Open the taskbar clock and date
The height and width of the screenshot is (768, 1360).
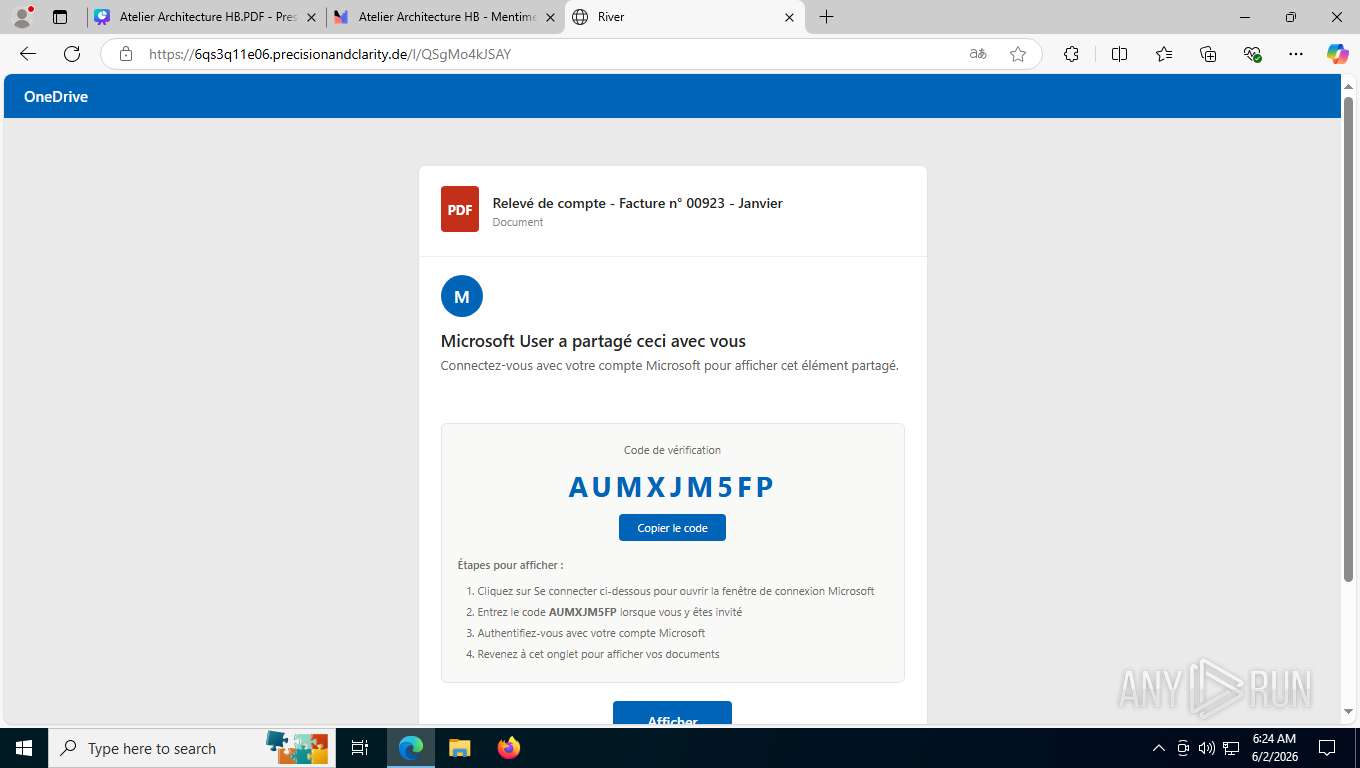pyautogui.click(x=1273, y=748)
